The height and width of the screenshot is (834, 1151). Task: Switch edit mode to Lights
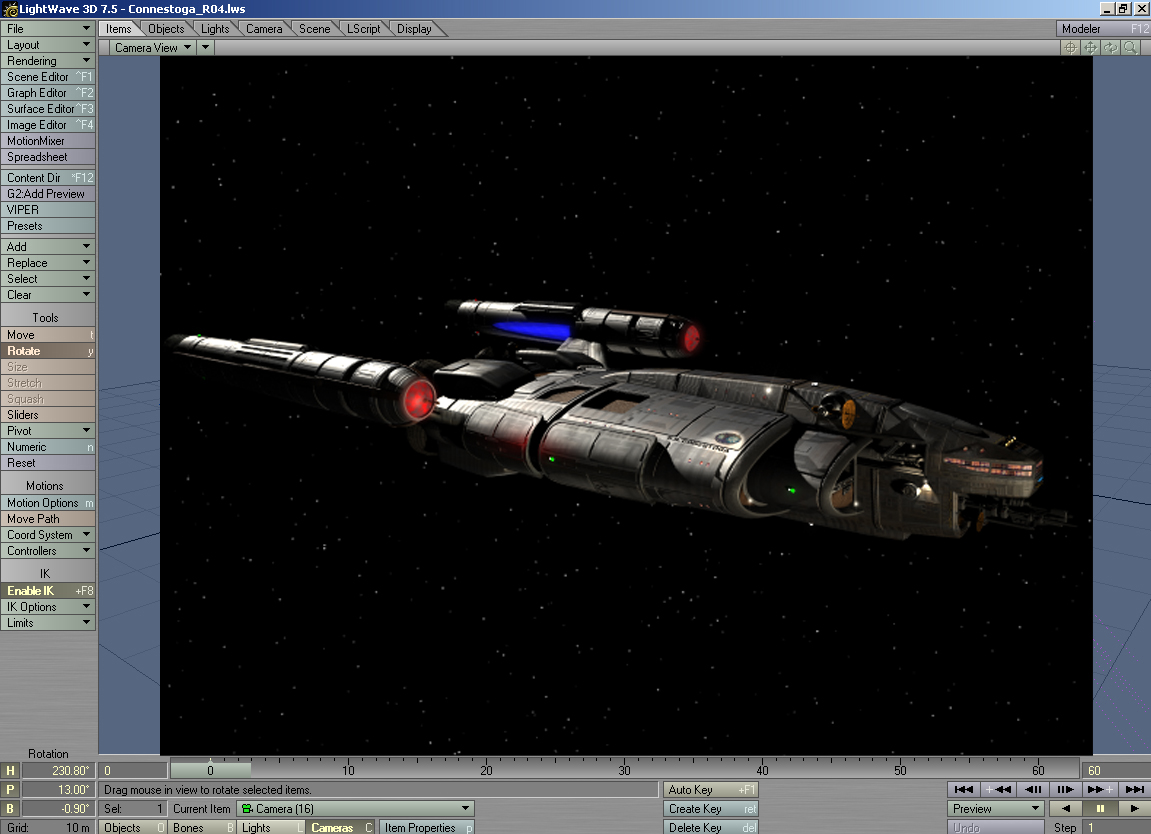pyautogui.click(x=271, y=827)
